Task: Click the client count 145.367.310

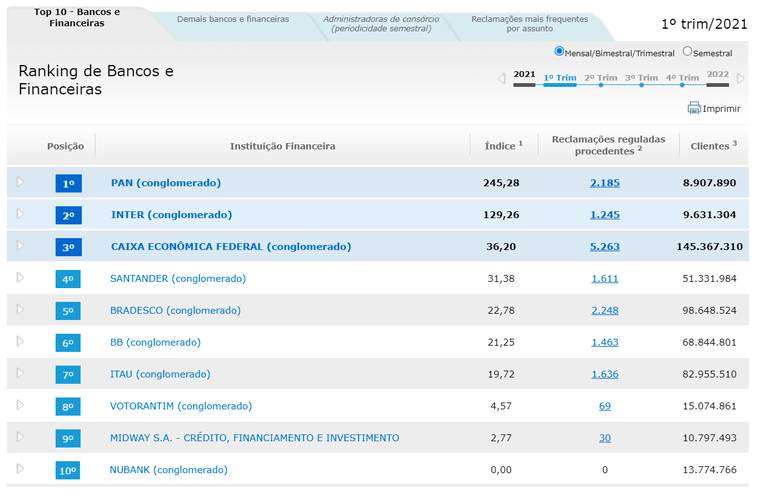Action: click(709, 247)
